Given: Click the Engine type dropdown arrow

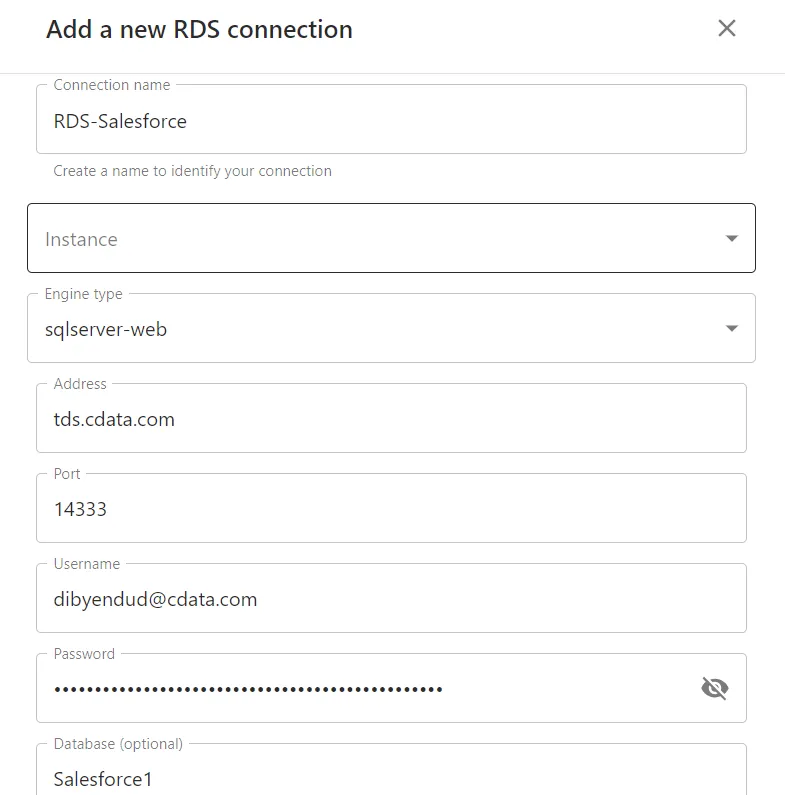Looking at the screenshot, I should click(731, 329).
